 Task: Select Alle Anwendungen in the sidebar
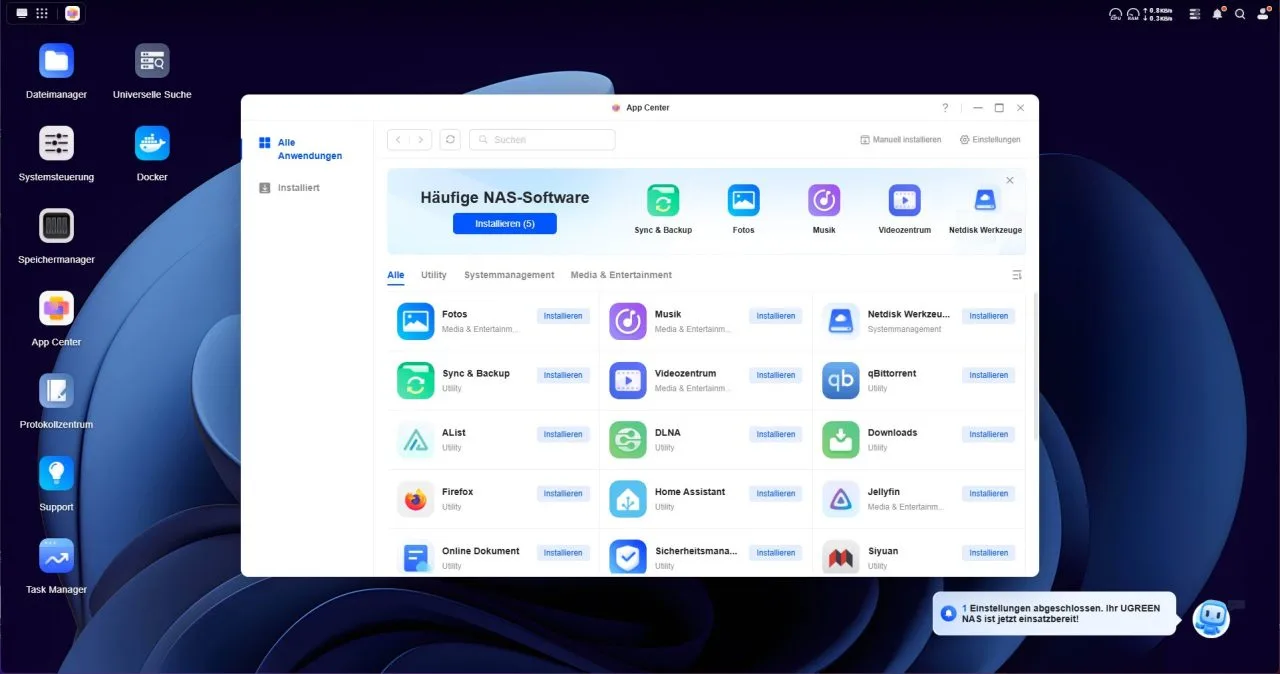coord(310,149)
